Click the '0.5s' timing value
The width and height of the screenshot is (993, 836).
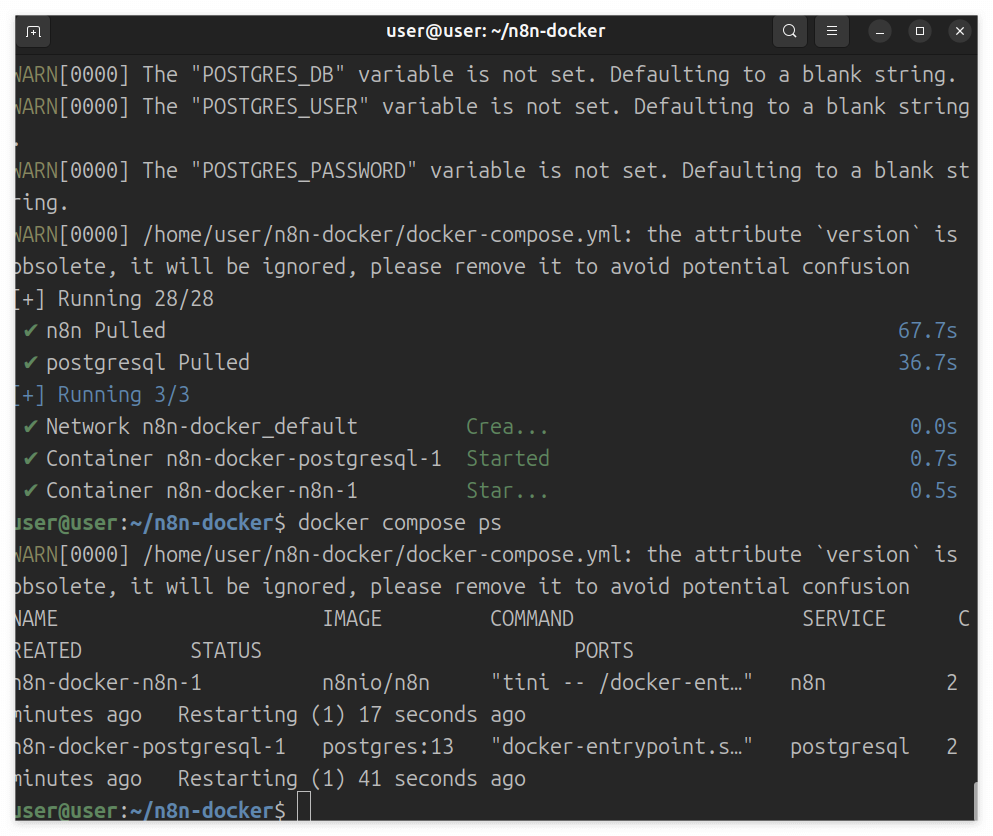933,491
